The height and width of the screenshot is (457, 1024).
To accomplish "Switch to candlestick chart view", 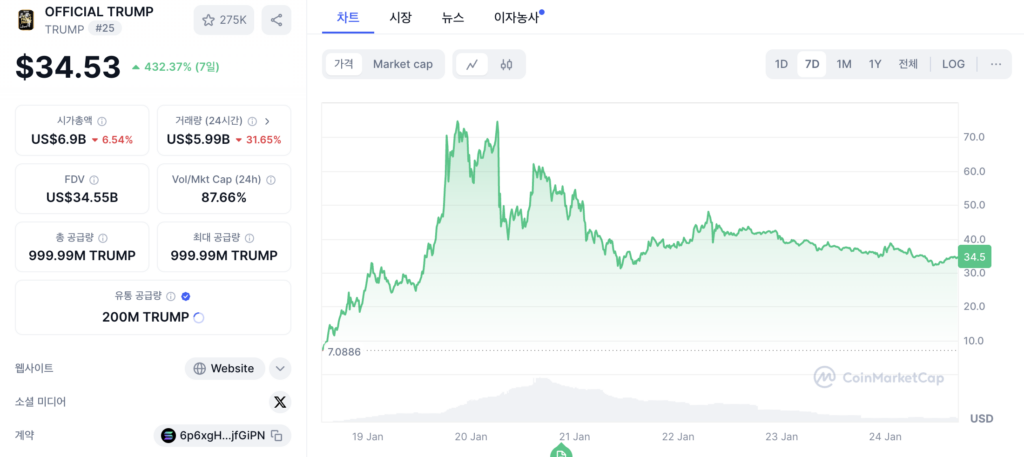I will pyautogui.click(x=506, y=64).
